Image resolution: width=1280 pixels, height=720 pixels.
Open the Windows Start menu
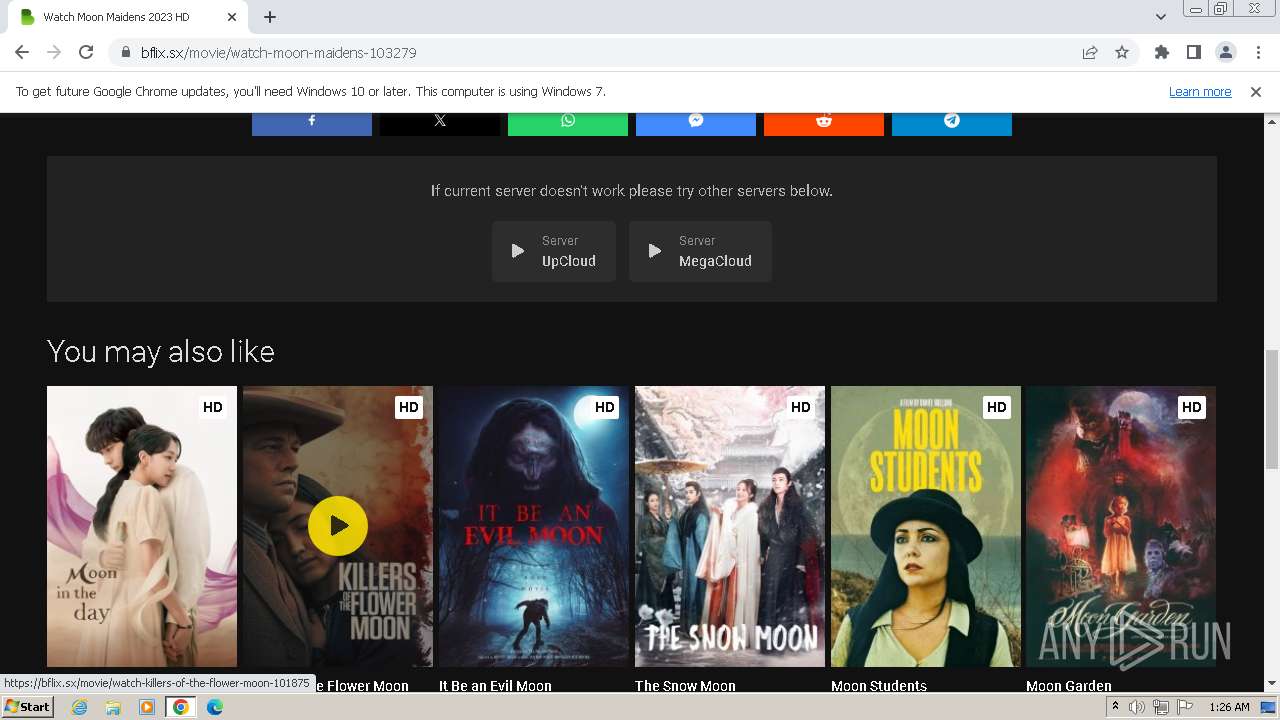tap(27, 706)
